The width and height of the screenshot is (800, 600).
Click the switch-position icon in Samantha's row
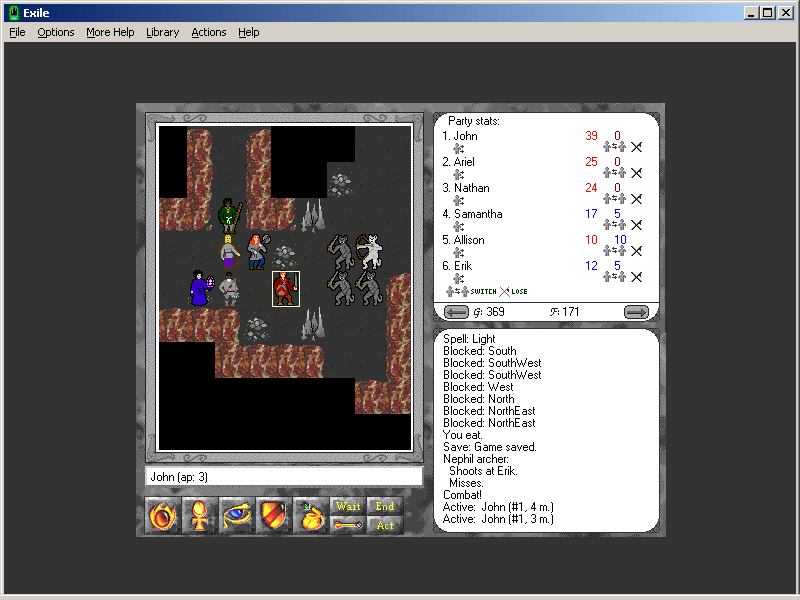pyautogui.click(x=614, y=225)
